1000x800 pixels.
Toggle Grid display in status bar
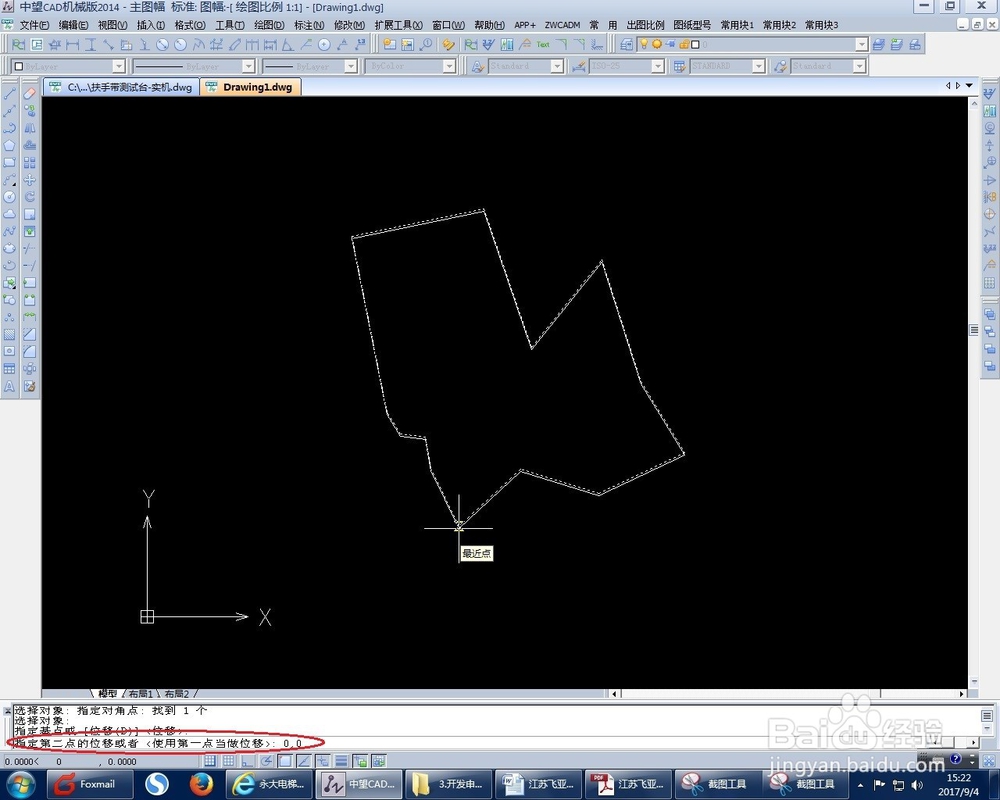tap(228, 760)
